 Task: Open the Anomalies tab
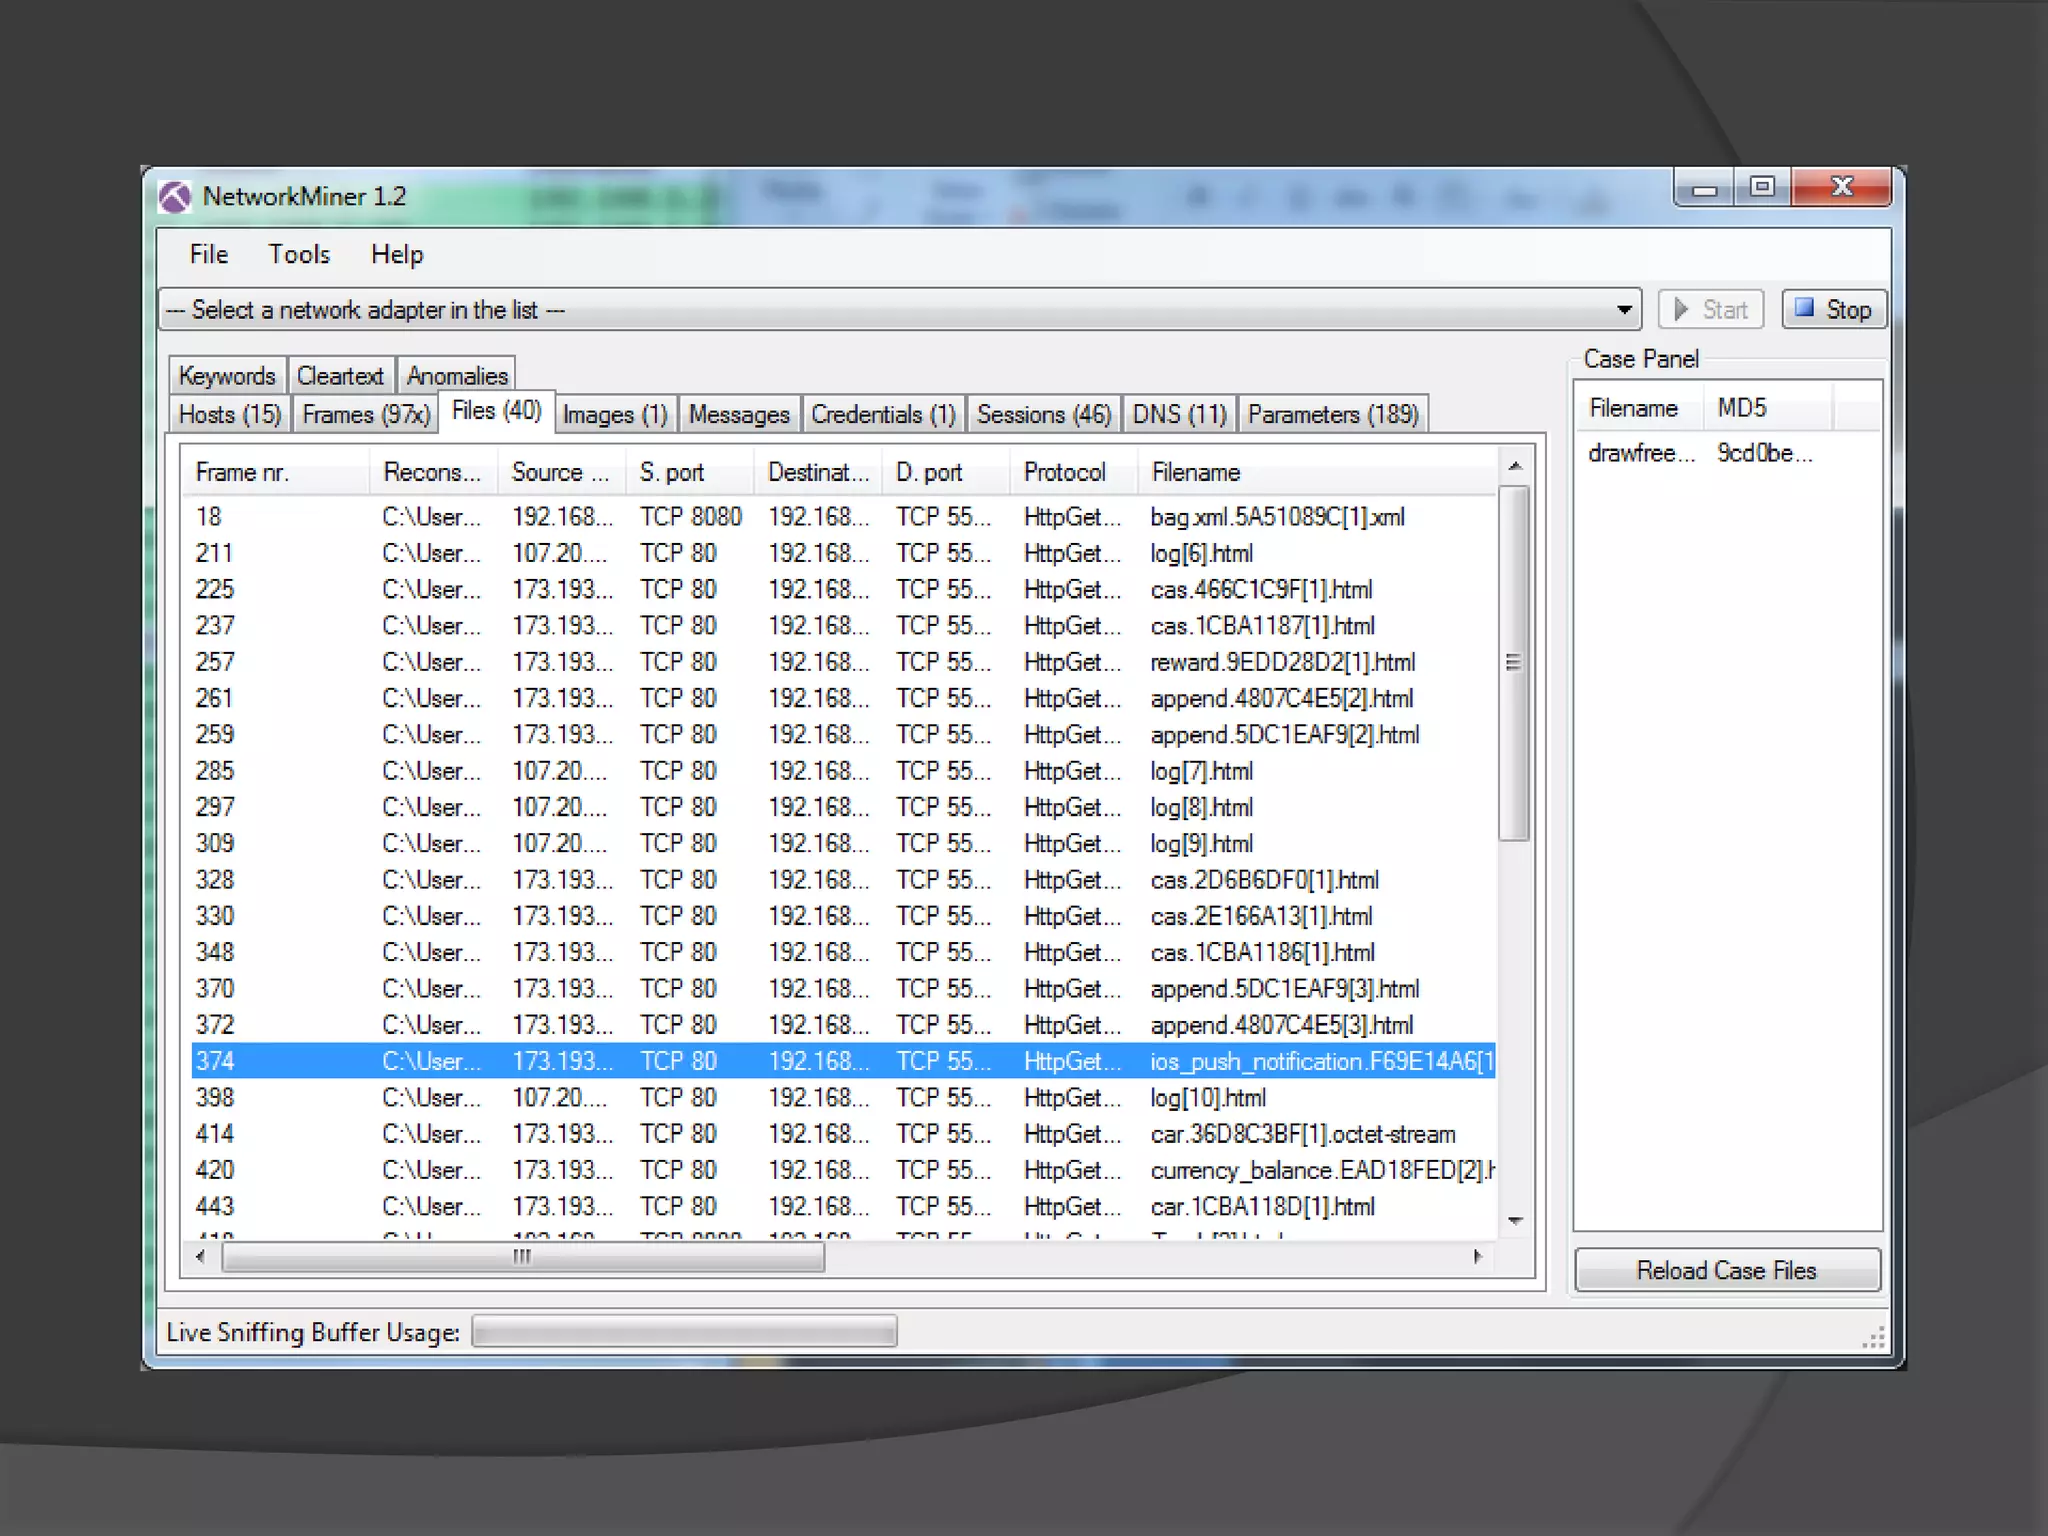pos(457,377)
